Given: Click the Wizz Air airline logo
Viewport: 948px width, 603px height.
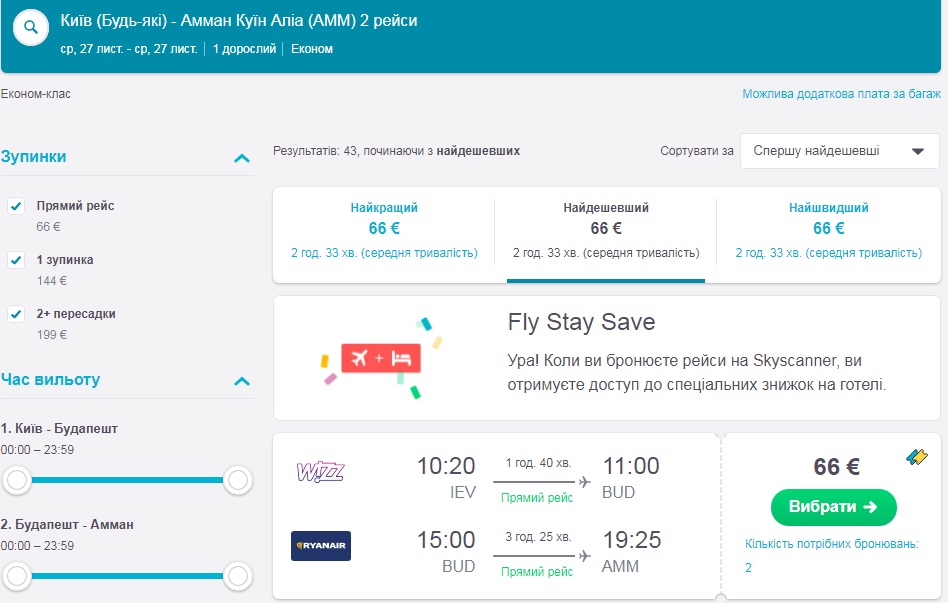Looking at the screenshot, I should [x=320, y=471].
